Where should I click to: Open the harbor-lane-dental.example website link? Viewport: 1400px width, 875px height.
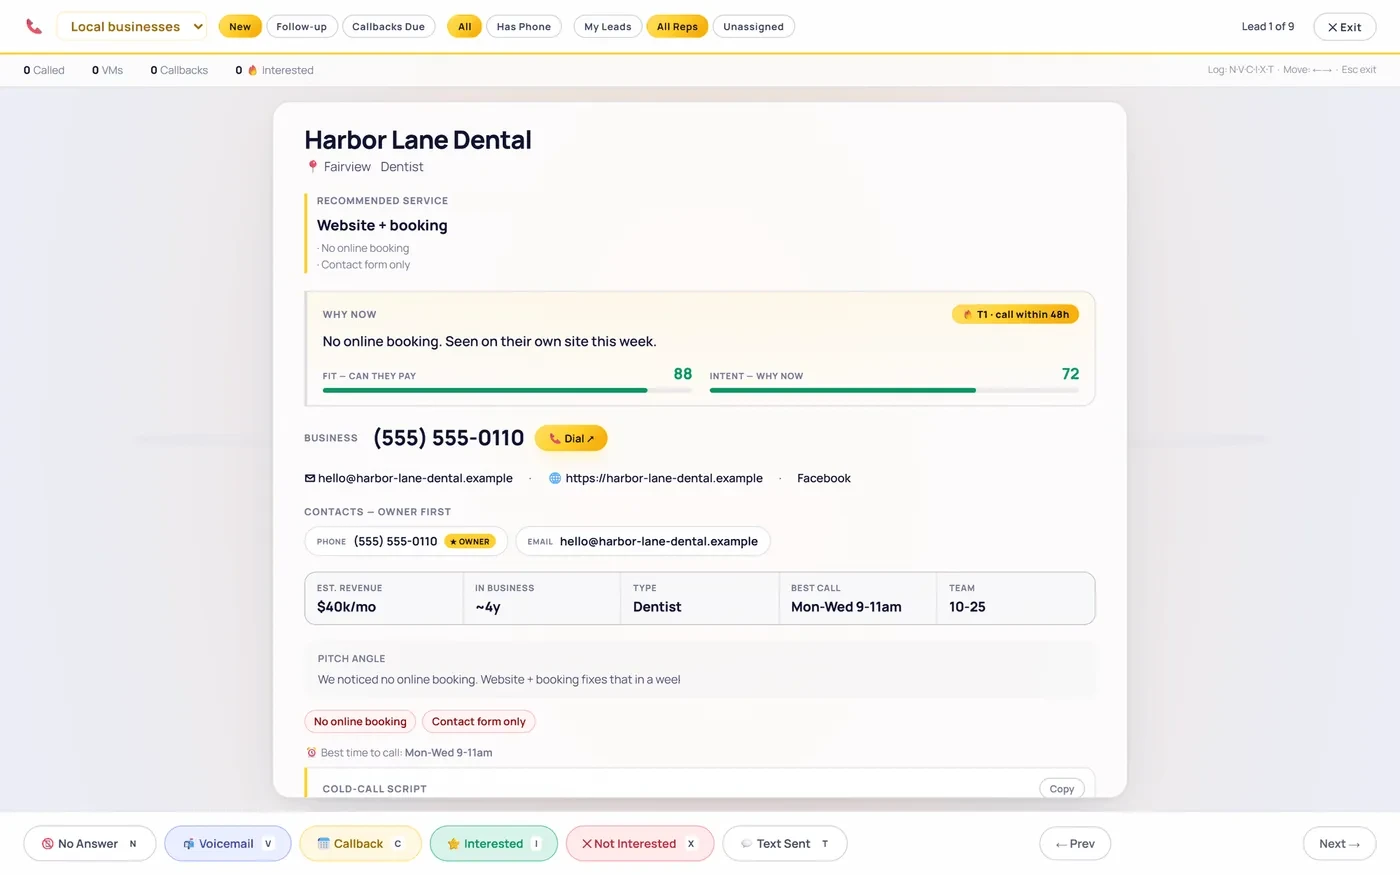tap(664, 478)
